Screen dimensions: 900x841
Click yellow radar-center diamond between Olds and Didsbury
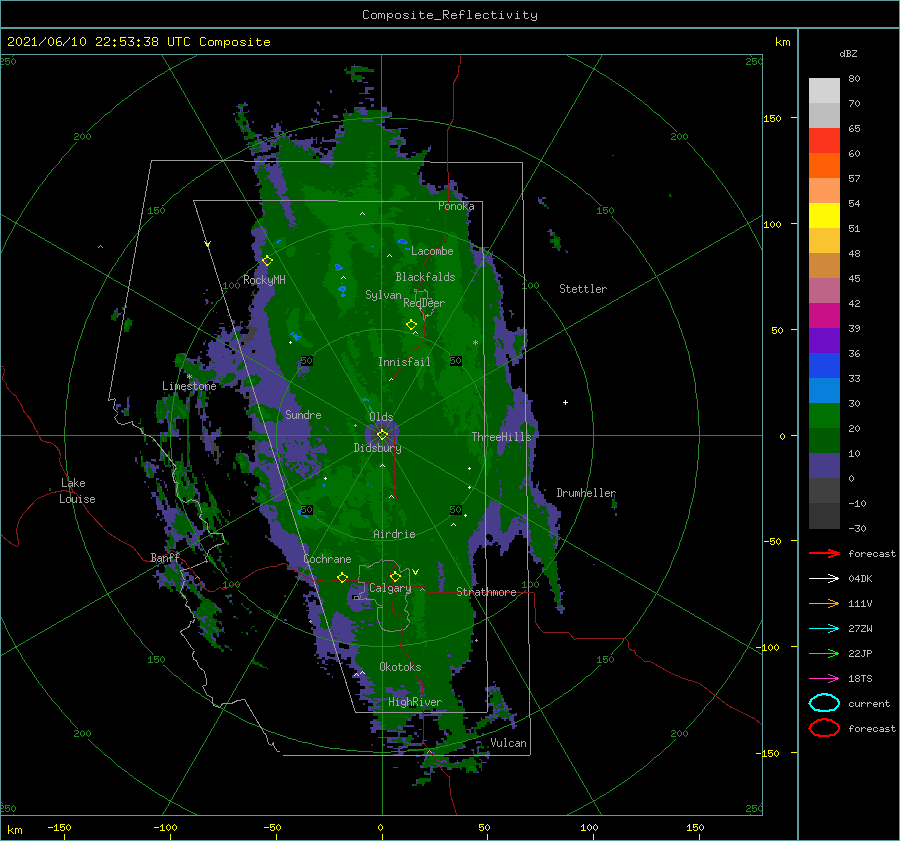[382, 435]
